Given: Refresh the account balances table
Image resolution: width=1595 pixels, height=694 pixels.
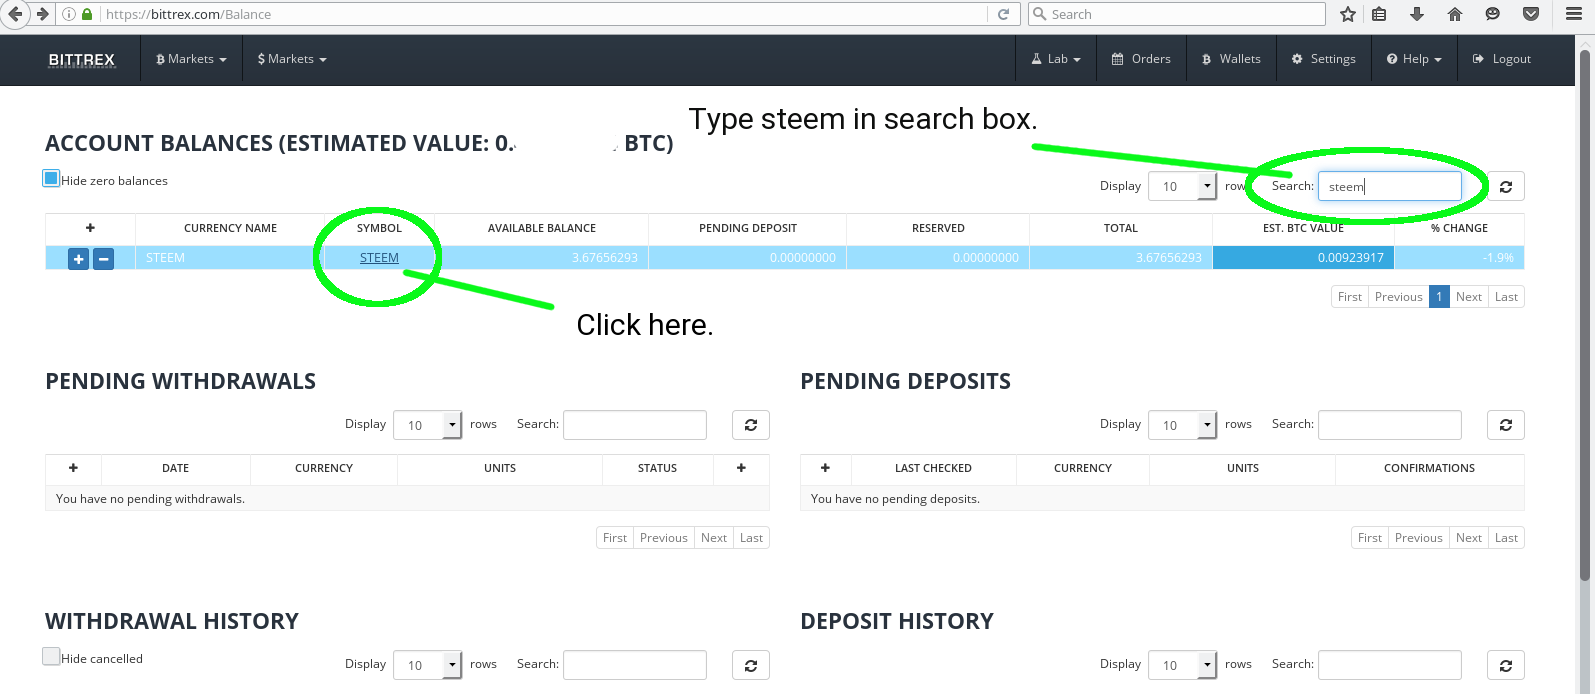Looking at the screenshot, I should [x=1506, y=186].
